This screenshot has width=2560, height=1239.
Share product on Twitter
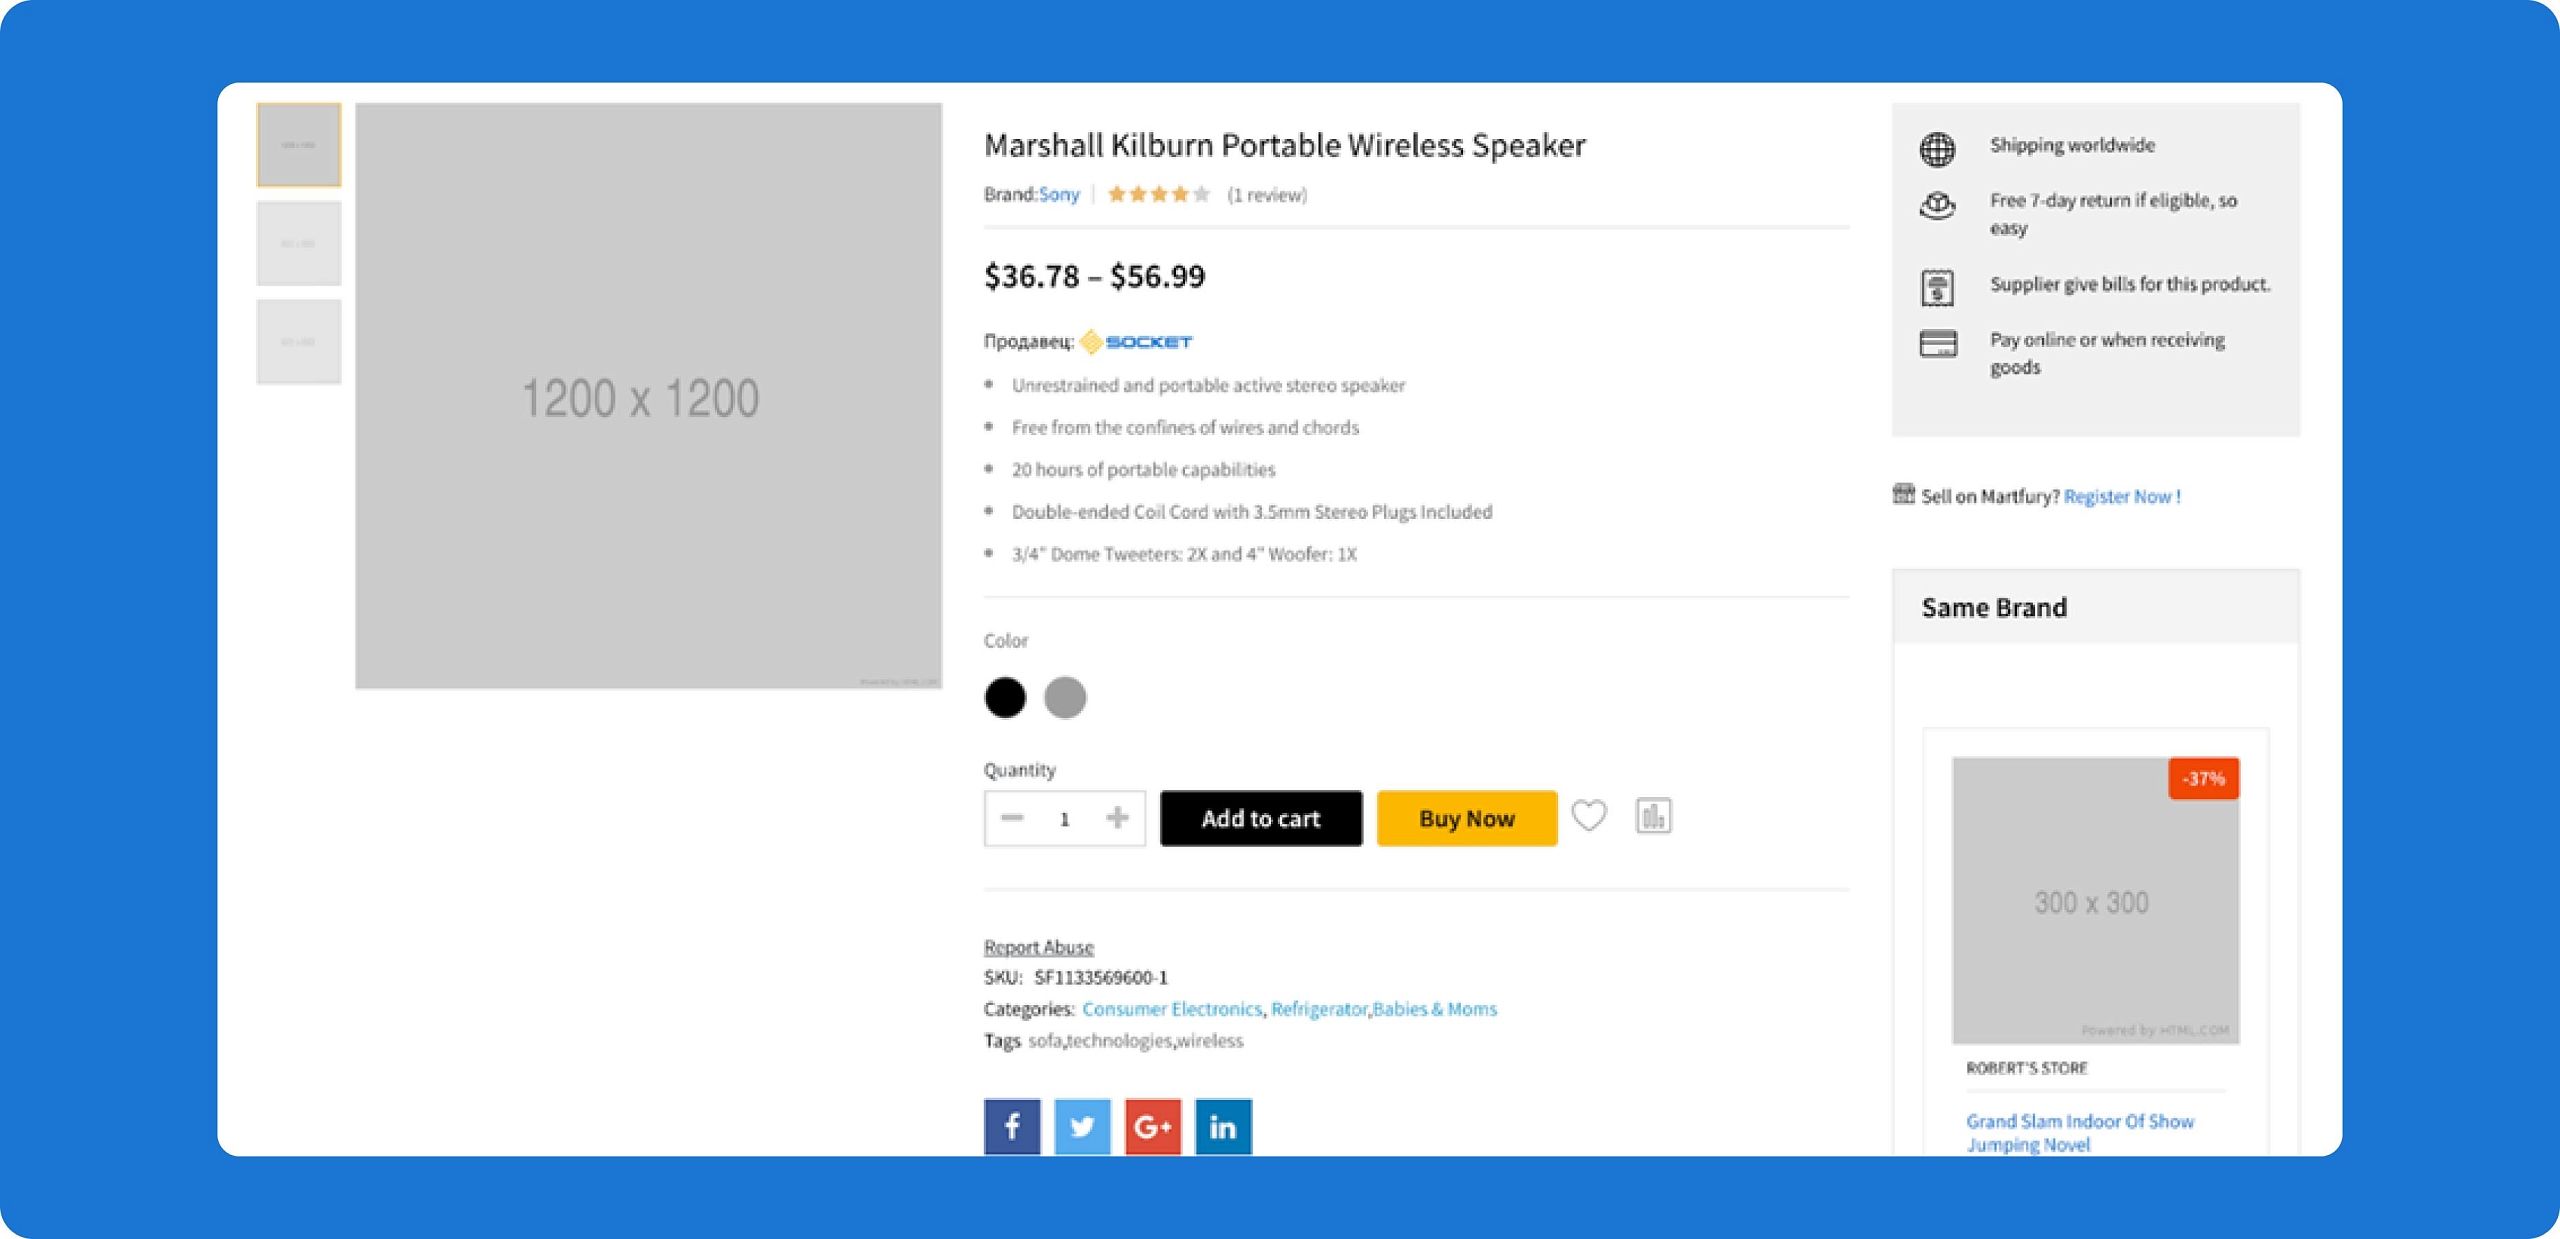click(1082, 1127)
